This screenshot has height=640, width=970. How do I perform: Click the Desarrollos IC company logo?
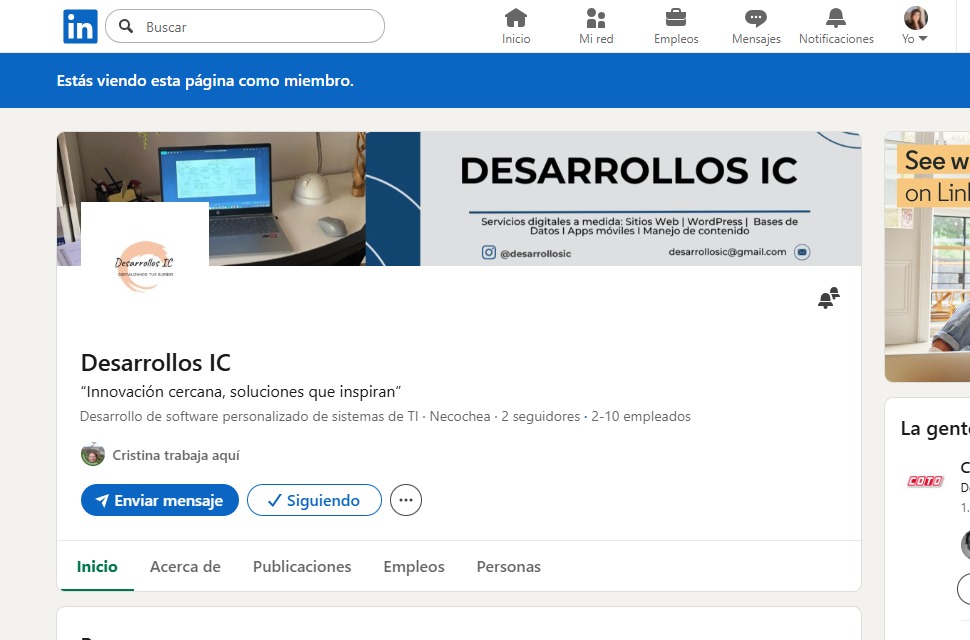coord(145,266)
